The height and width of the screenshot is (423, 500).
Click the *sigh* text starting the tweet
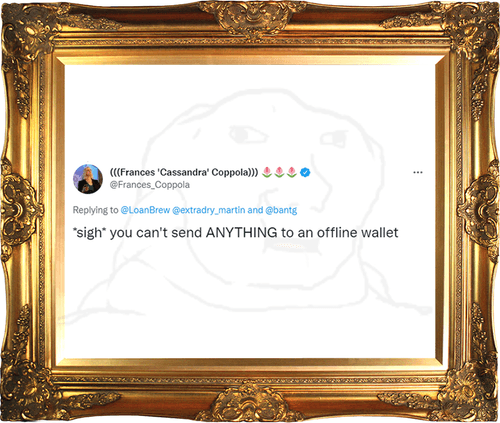(x=90, y=233)
